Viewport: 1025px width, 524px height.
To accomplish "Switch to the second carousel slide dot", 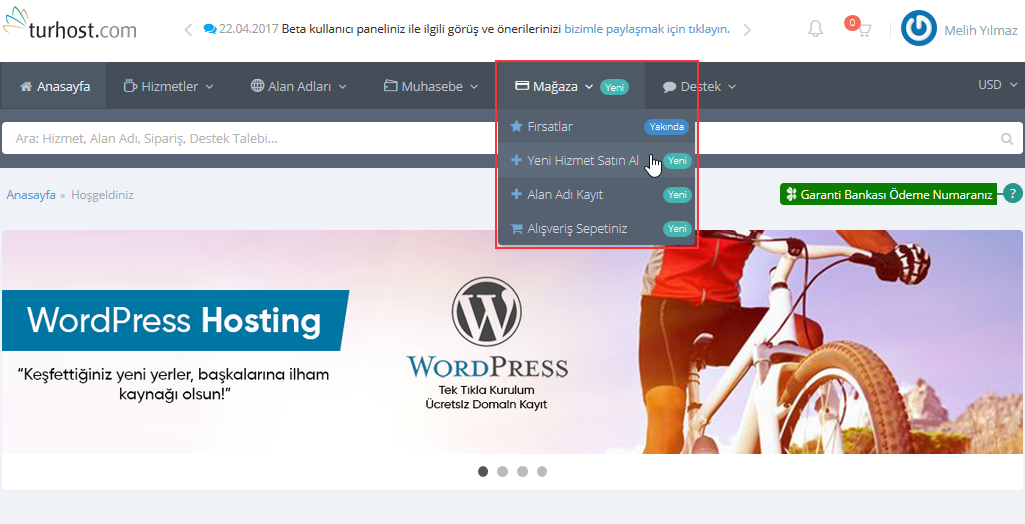I will pyautogui.click(x=502, y=471).
